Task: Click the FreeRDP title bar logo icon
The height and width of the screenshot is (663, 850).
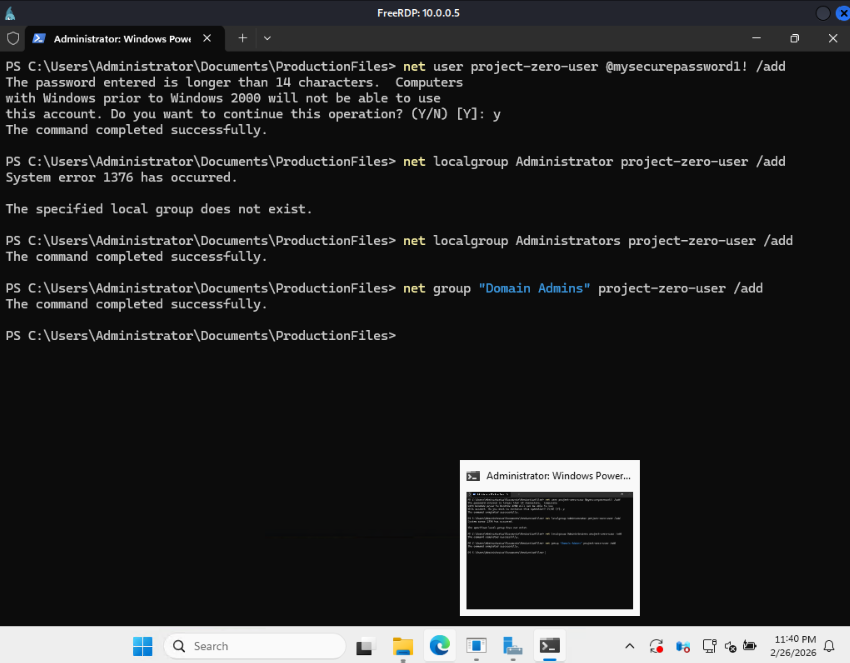Action: (10, 12)
